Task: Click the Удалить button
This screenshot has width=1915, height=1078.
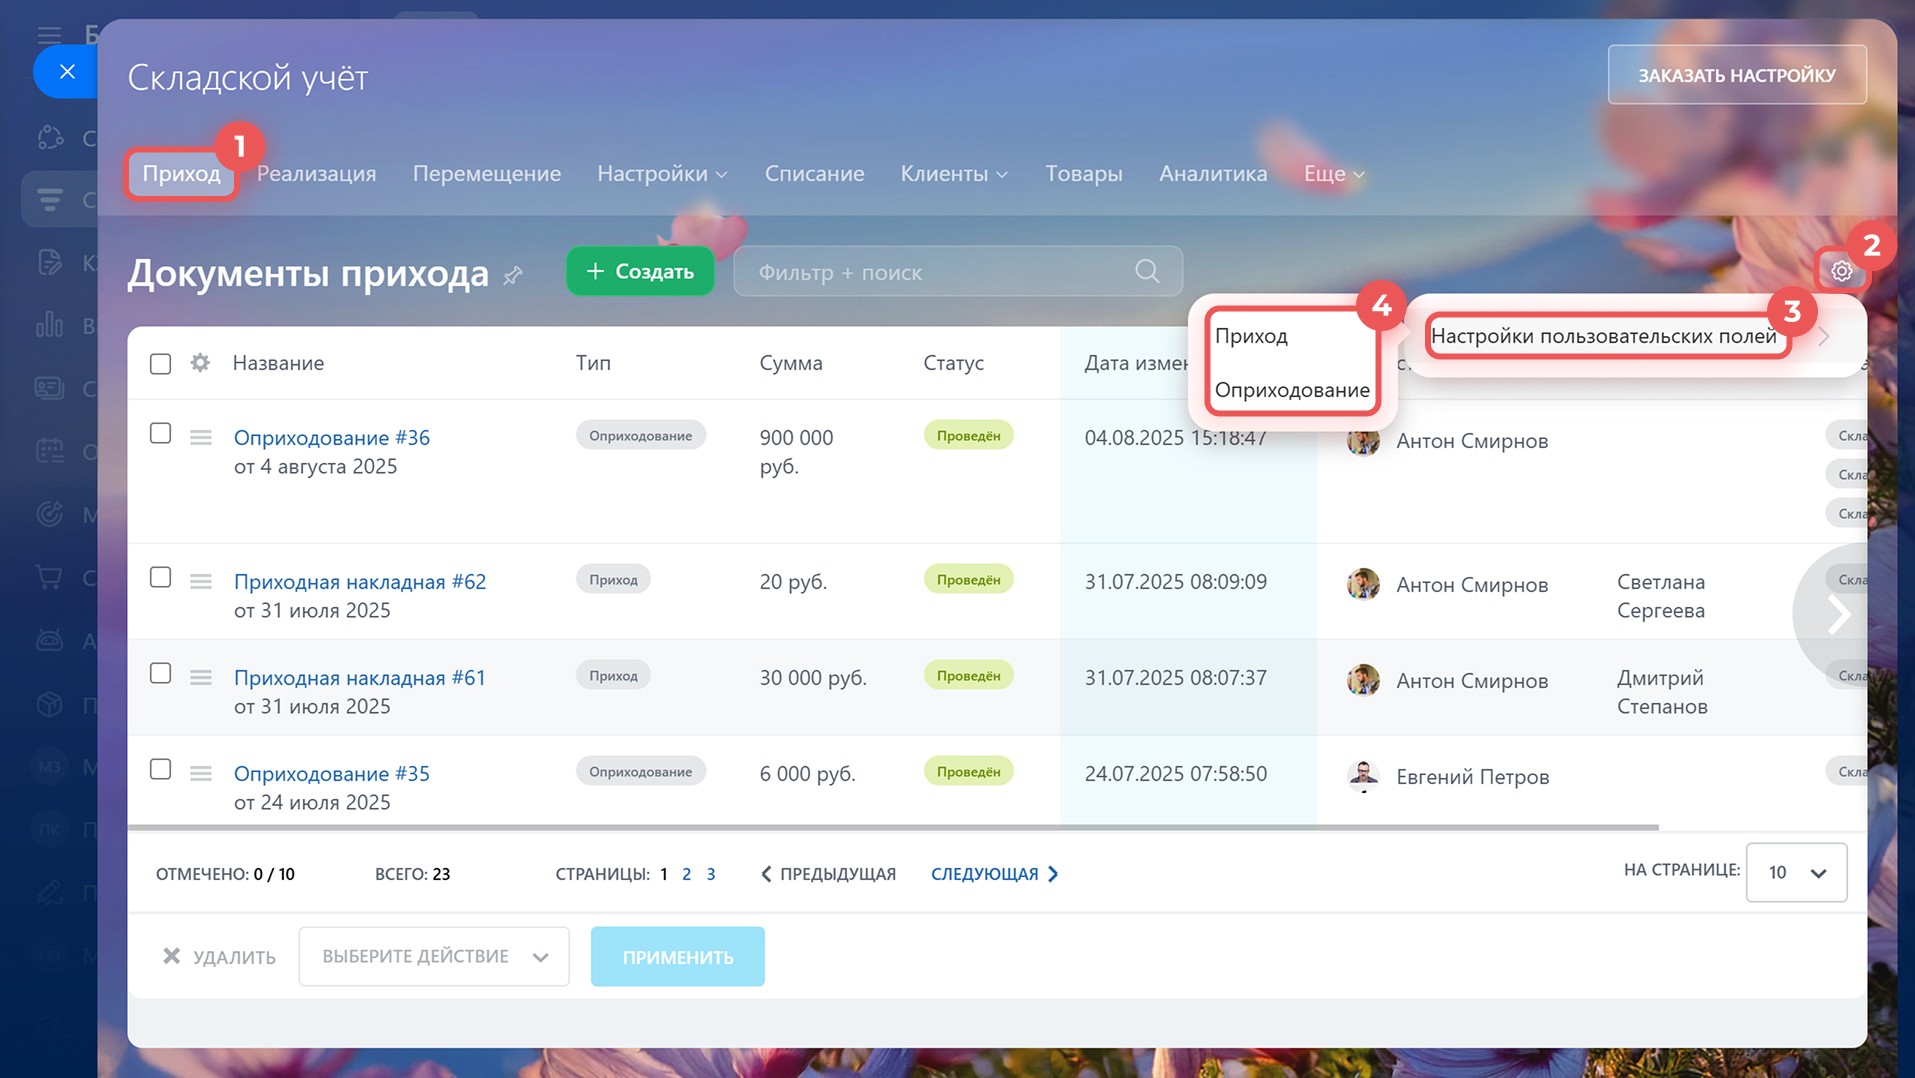Action: [x=219, y=957]
